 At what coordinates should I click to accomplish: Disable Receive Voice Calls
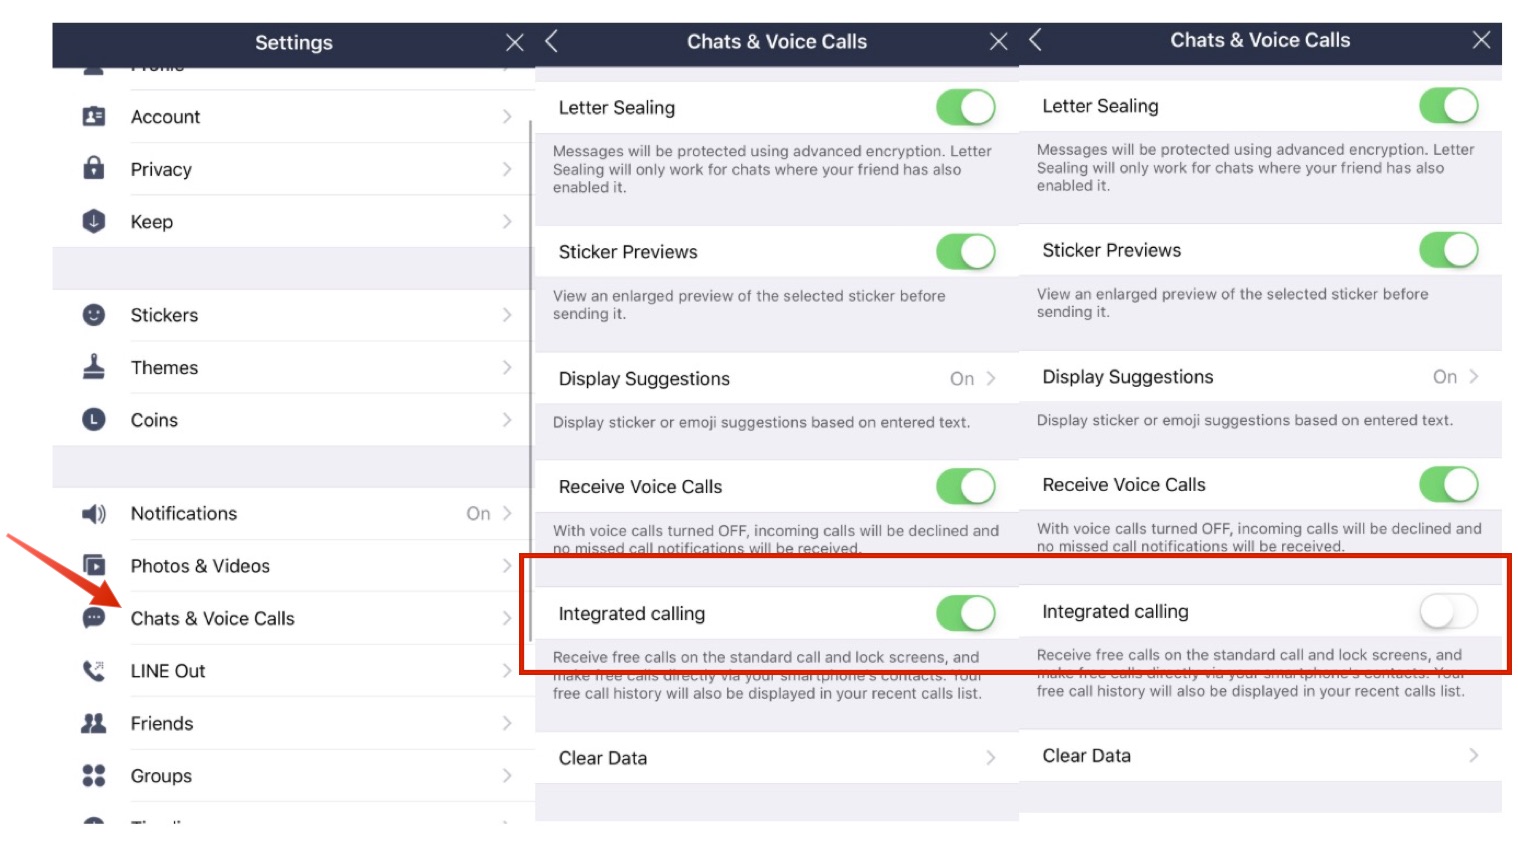click(963, 486)
